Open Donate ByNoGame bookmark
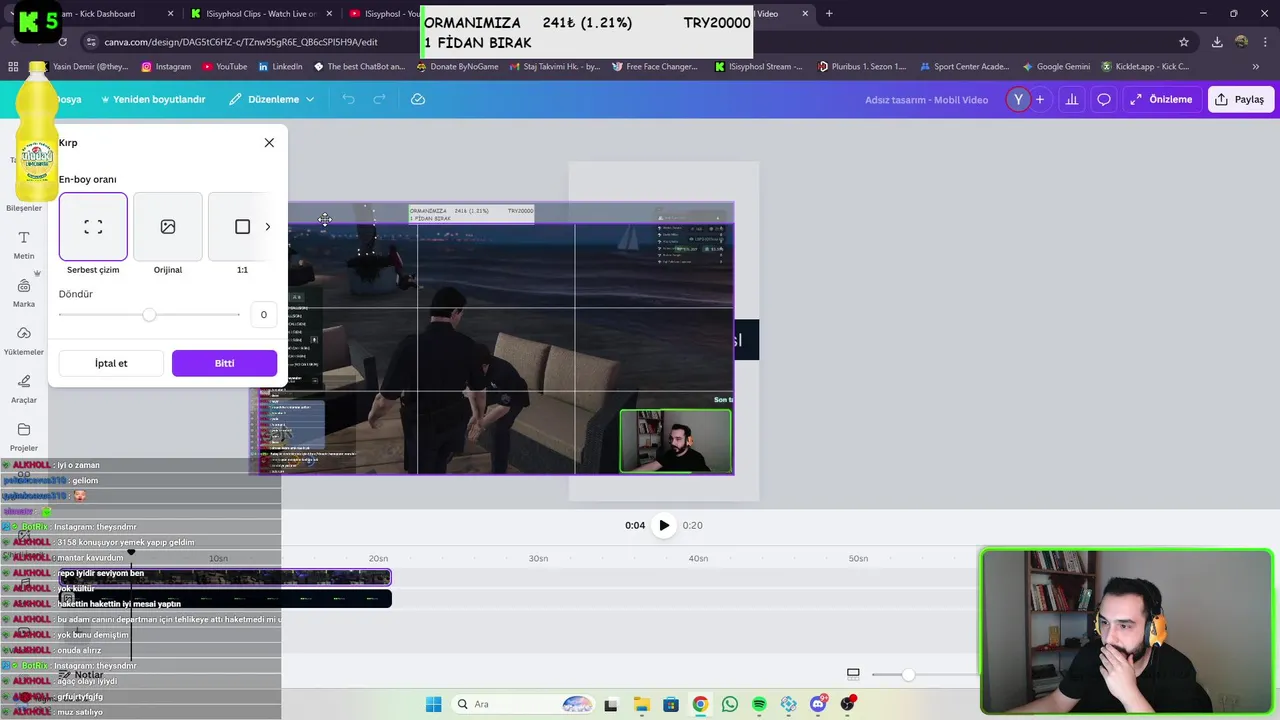The width and height of the screenshot is (1280, 720). point(457,67)
